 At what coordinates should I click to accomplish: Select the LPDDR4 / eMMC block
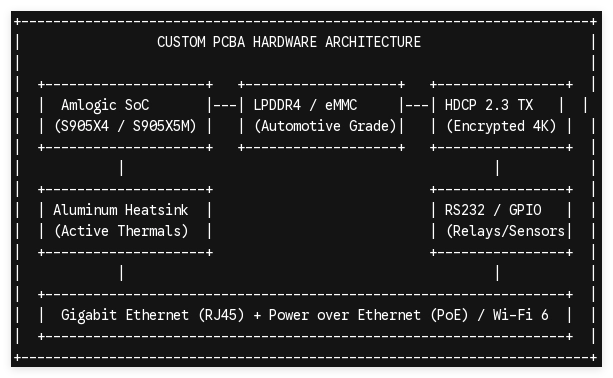[321, 116]
